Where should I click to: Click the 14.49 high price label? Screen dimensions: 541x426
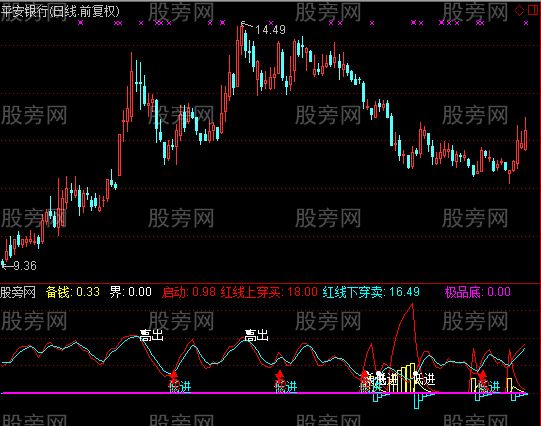tap(270, 30)
